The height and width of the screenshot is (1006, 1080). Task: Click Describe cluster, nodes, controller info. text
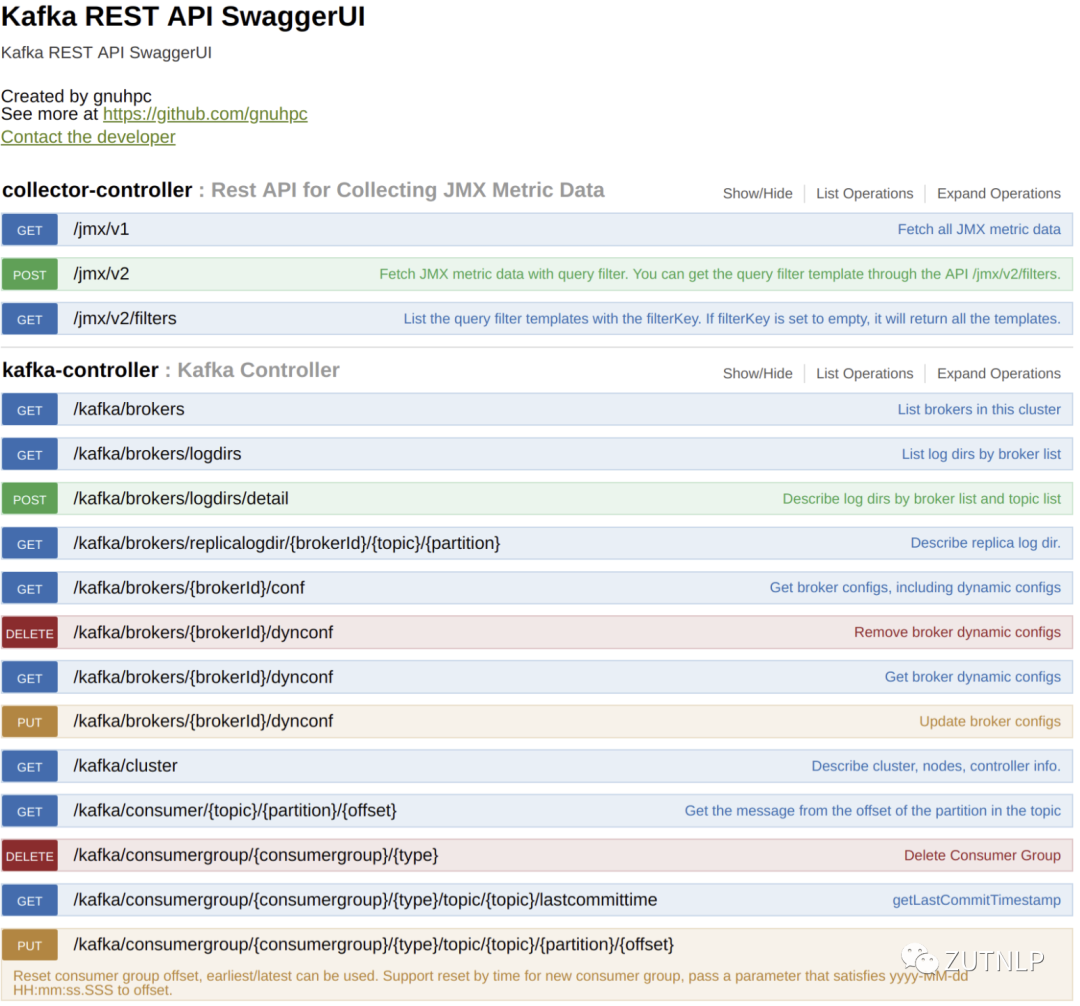[936, 766]
